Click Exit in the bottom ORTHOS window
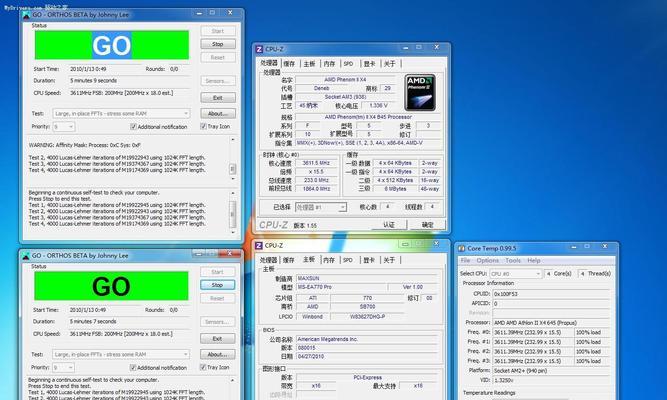 (217, 338)
